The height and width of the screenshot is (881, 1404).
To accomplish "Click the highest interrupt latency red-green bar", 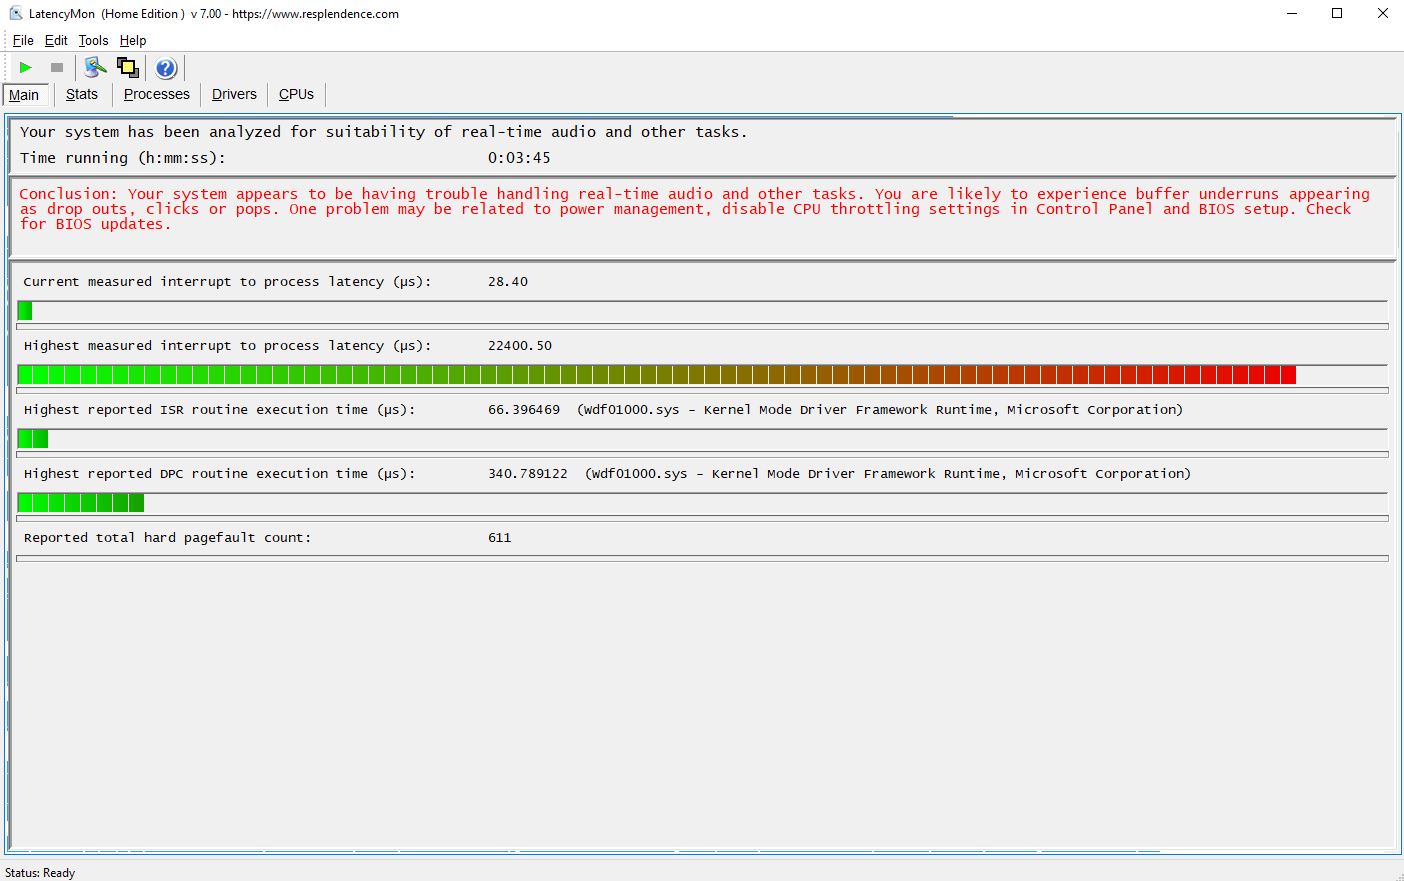I will click(702, 375).
